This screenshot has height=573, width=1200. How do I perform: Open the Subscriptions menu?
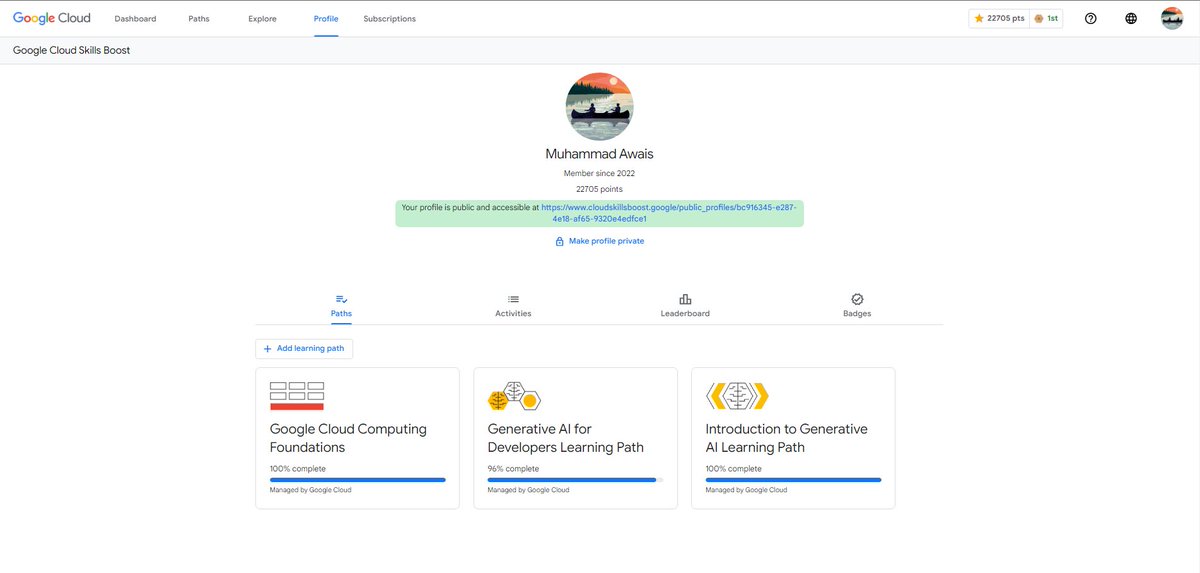pyautogui.click(x=390, y=19)
